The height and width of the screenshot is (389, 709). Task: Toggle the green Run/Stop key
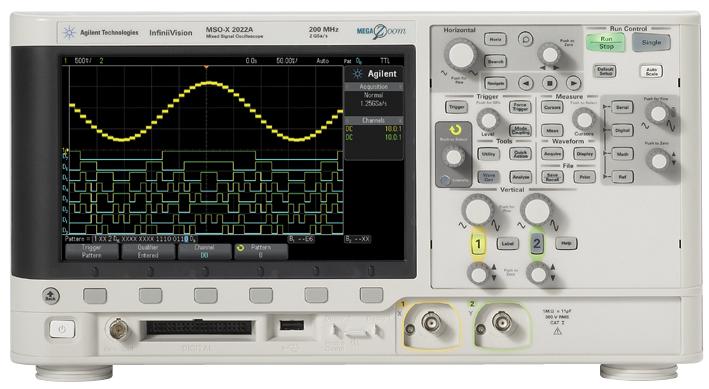(606, 43)
